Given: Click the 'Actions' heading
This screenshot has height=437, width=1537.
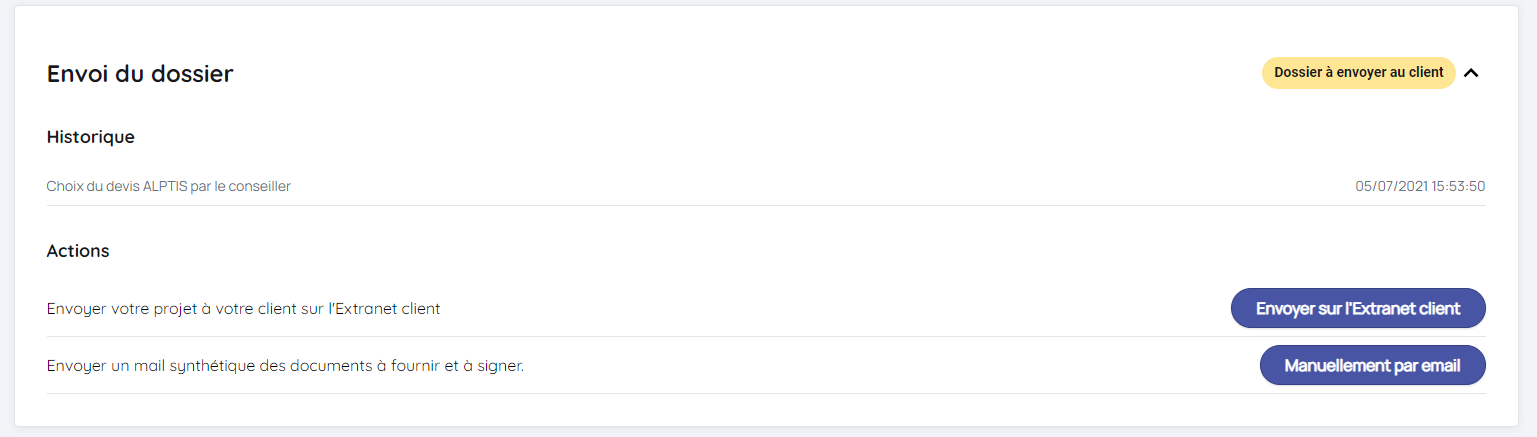Looking at the screenshot, I should point(78,251).
